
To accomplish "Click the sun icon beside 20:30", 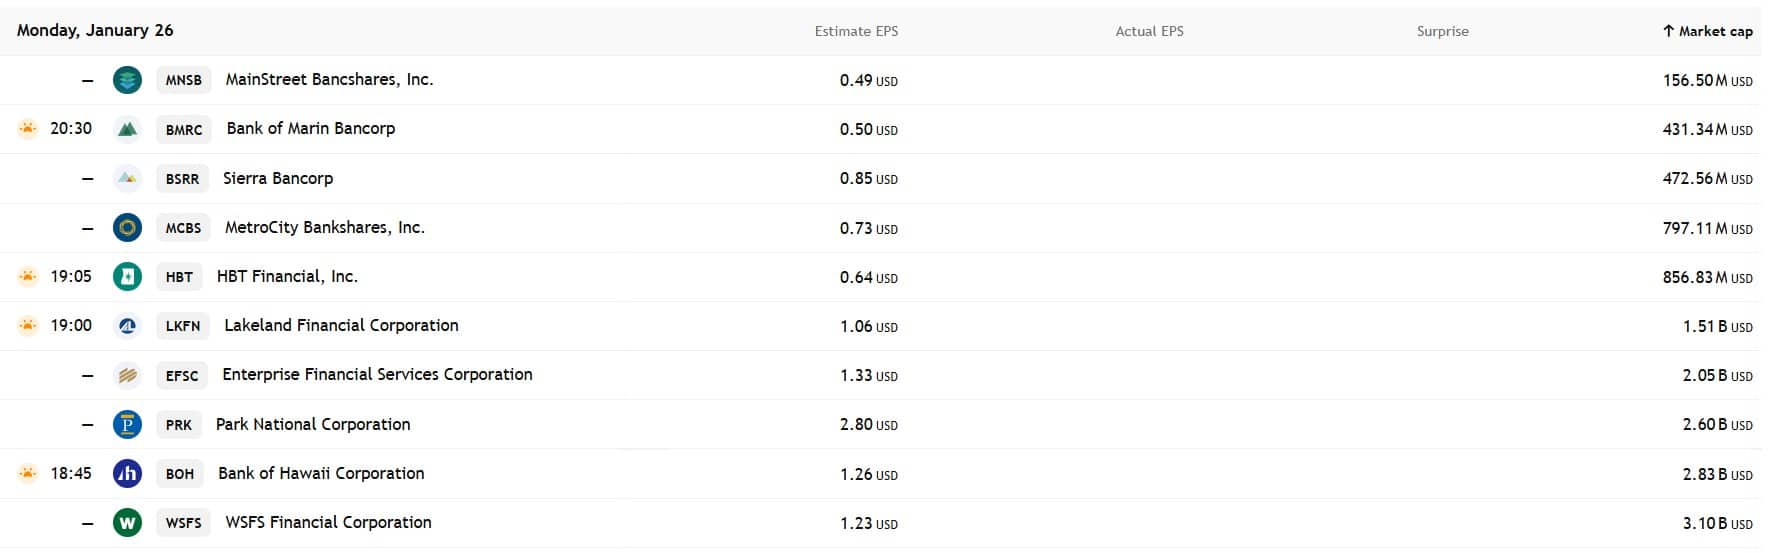I will click(28, 129).
